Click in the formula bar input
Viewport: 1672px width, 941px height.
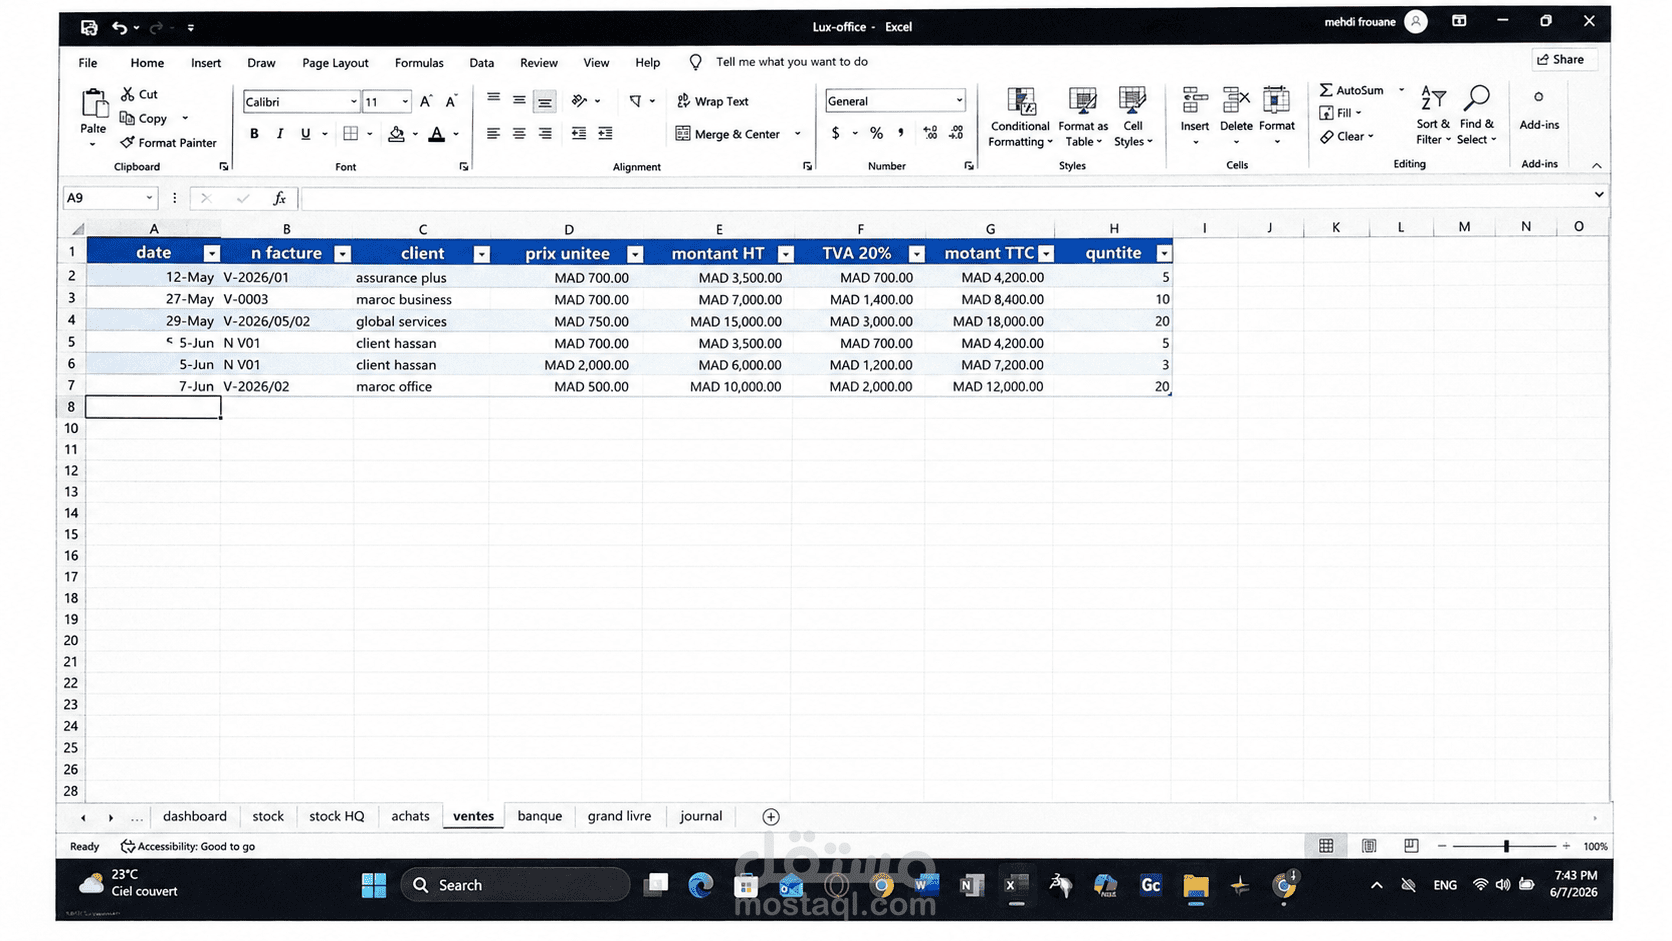point(945,198)
